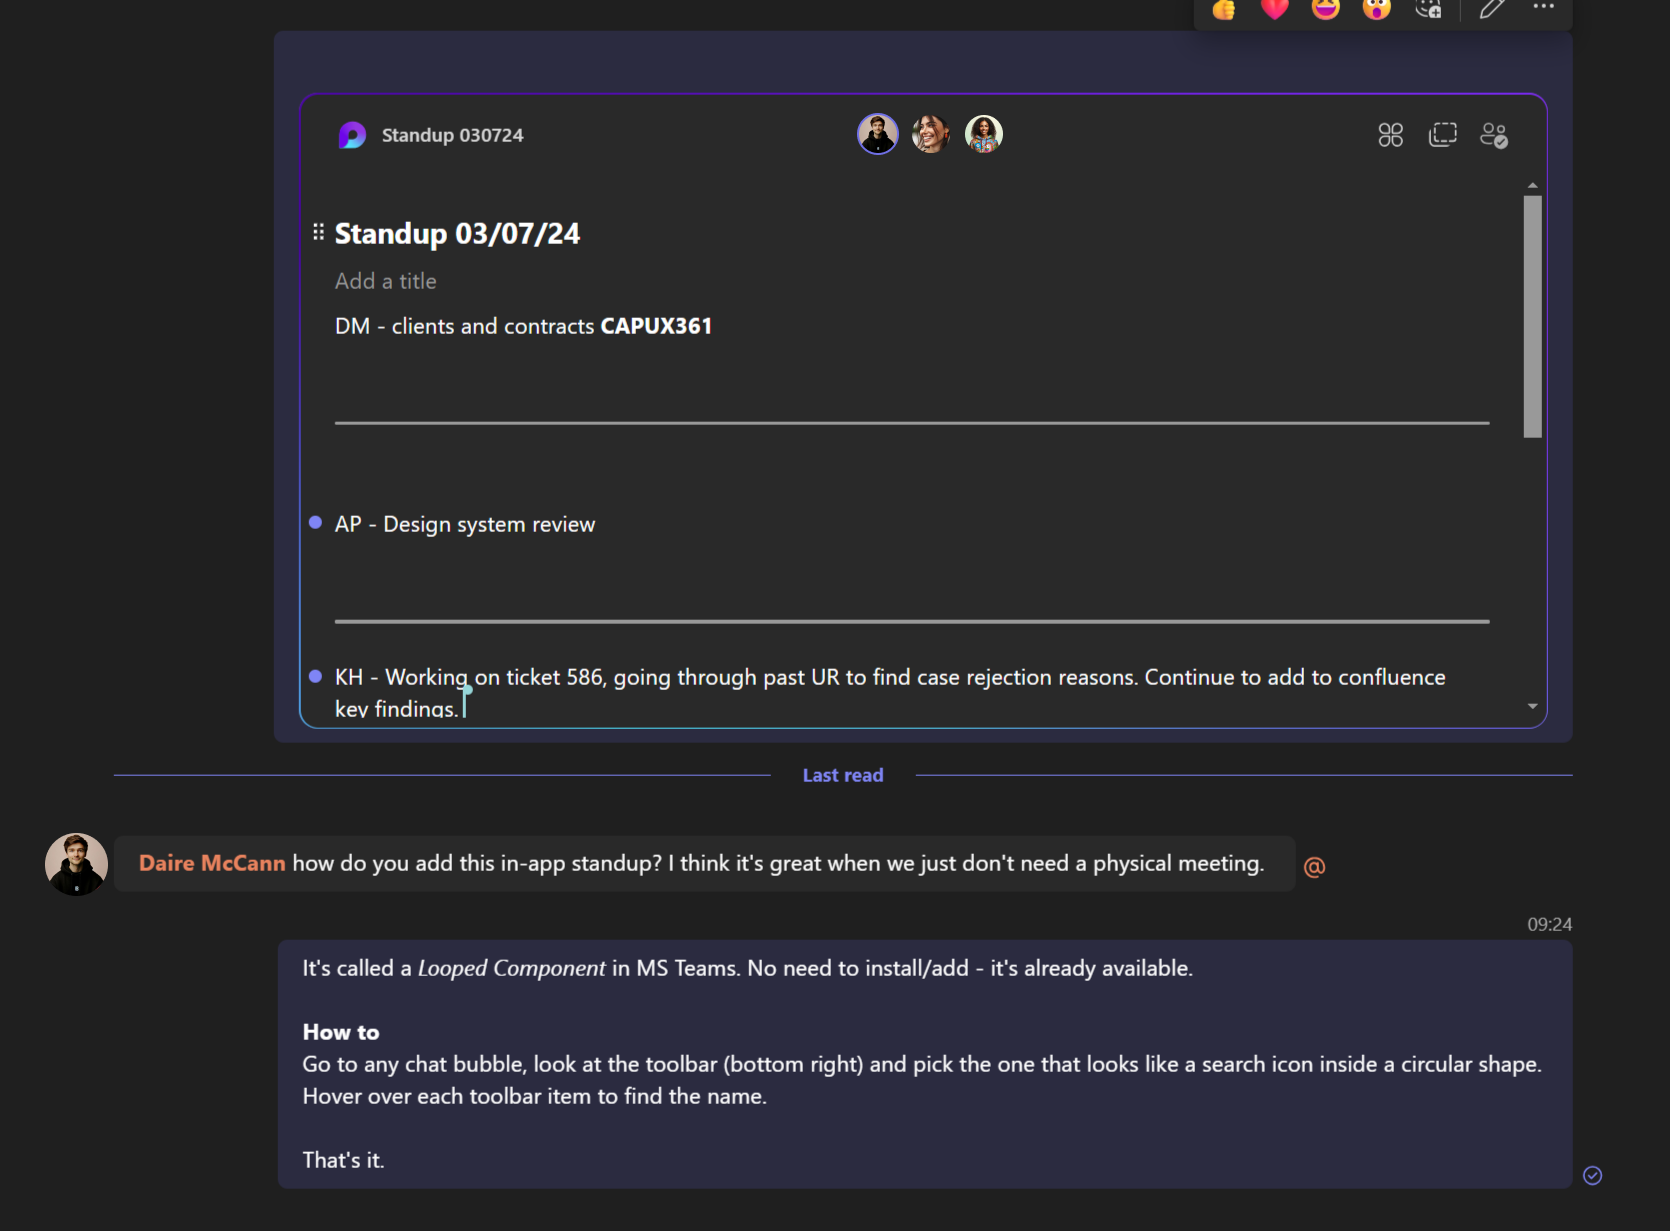The height and width of the screenshot is (1231, 1670).
Task: React with the laughing emoji
Action: pyautogui.click(x=1326, y=9)
